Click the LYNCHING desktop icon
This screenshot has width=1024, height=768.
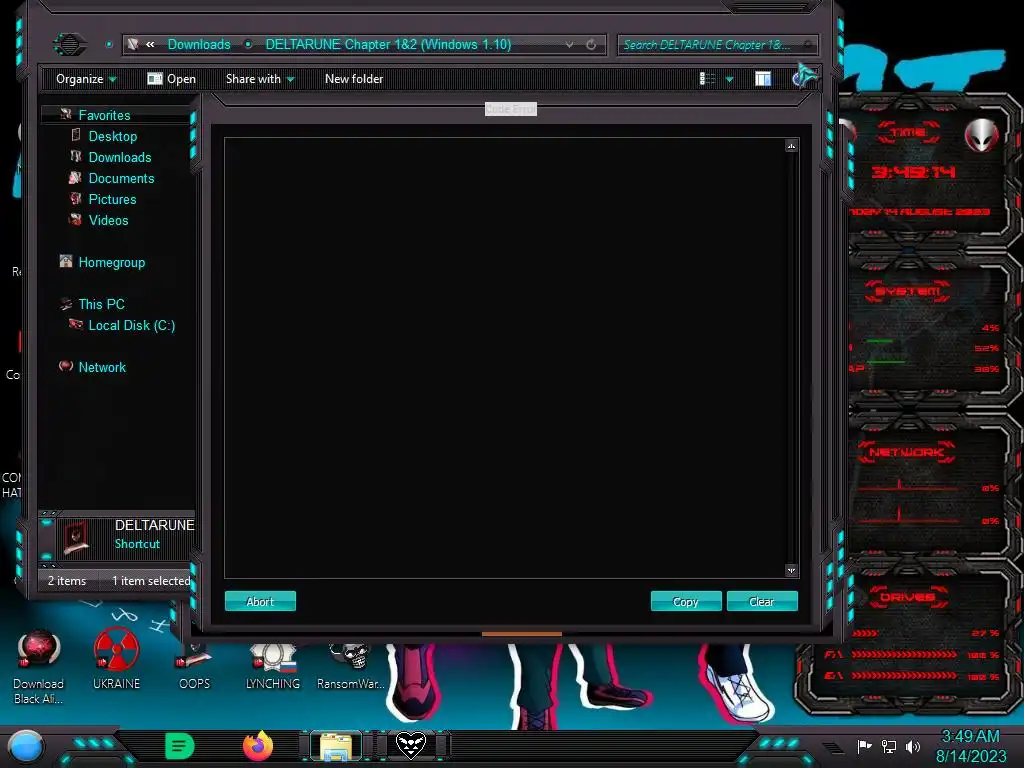point(273,666)
